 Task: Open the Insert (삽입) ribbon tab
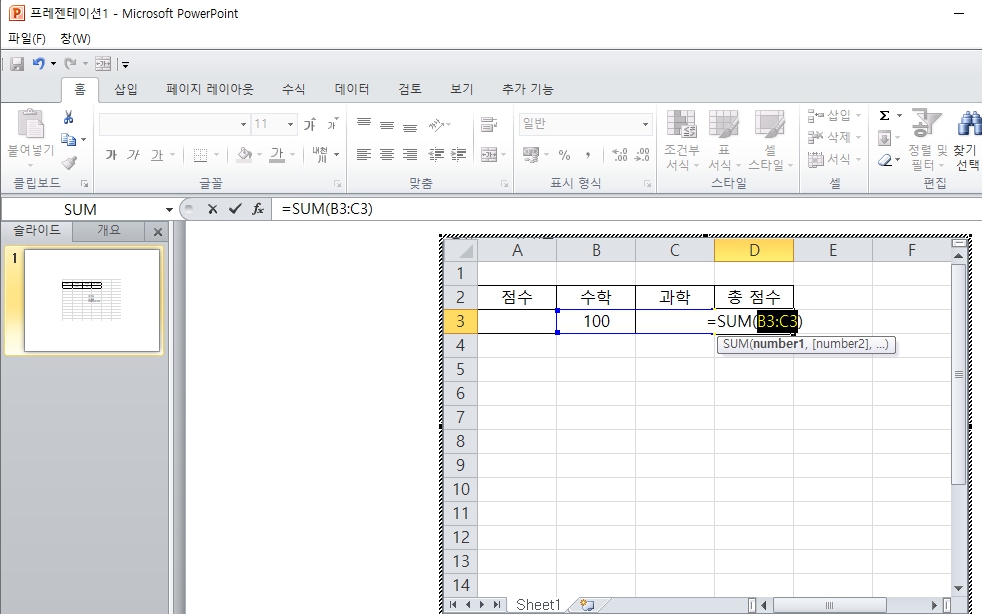[125, 90]
